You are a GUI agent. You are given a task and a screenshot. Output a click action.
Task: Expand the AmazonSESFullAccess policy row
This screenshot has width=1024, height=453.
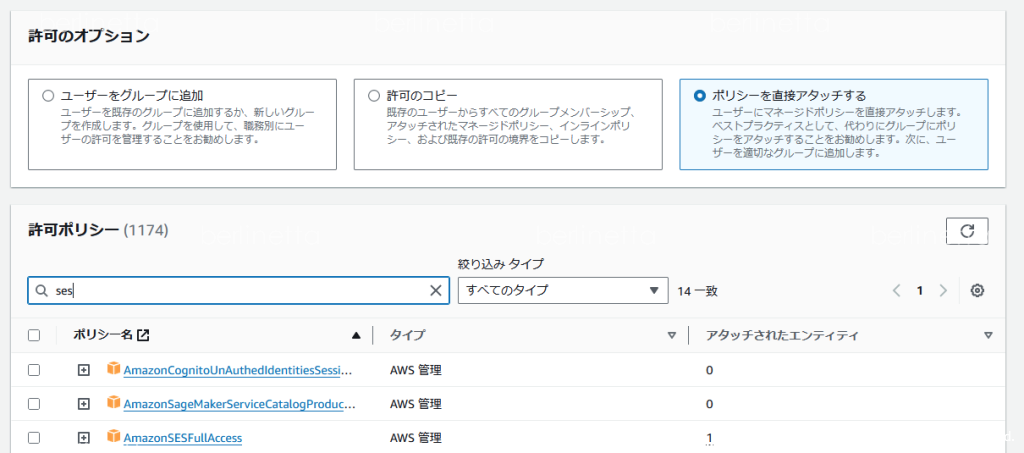84,438
